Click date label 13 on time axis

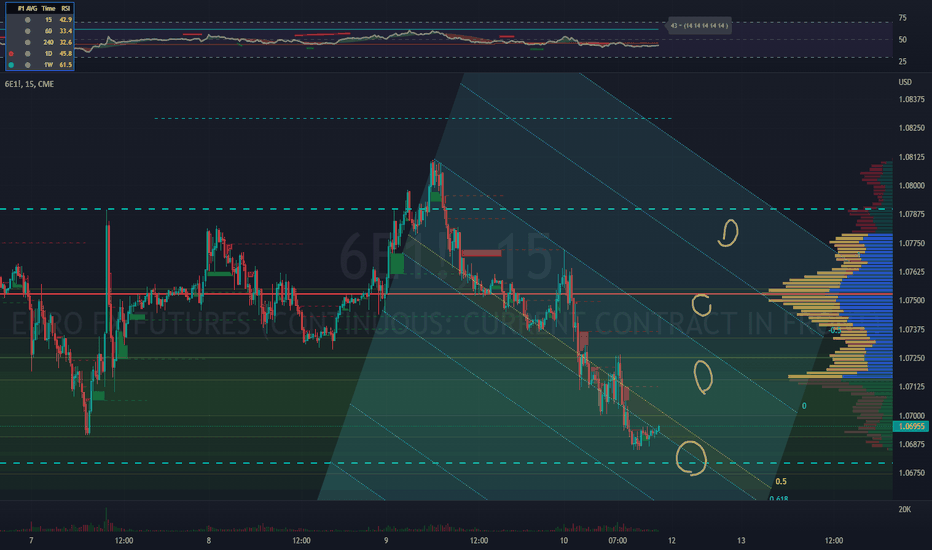741,540
